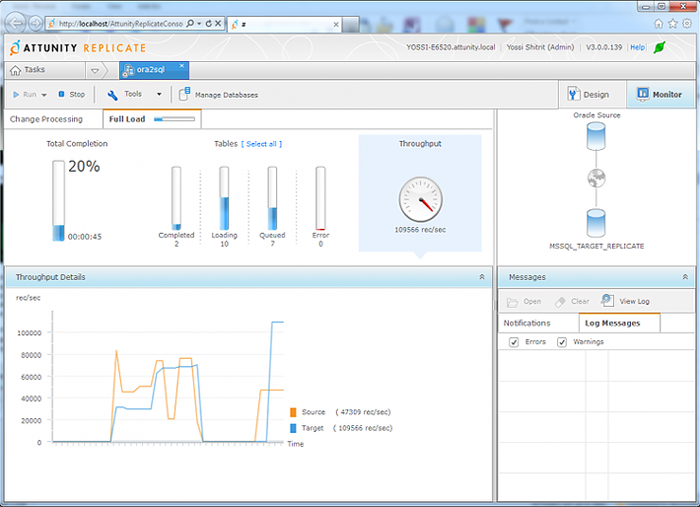
Task: Expand the Tasks dropdown arrow
Action: click(x=95, y=70)
